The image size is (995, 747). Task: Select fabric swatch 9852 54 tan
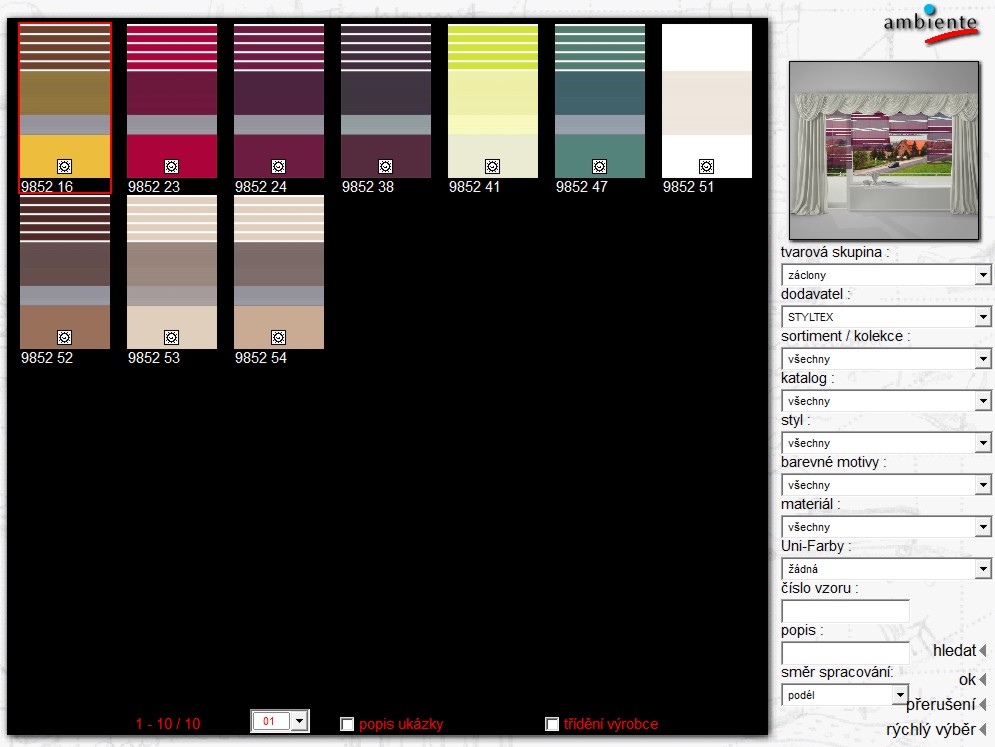pyautogui.click(x=279, y=272)
